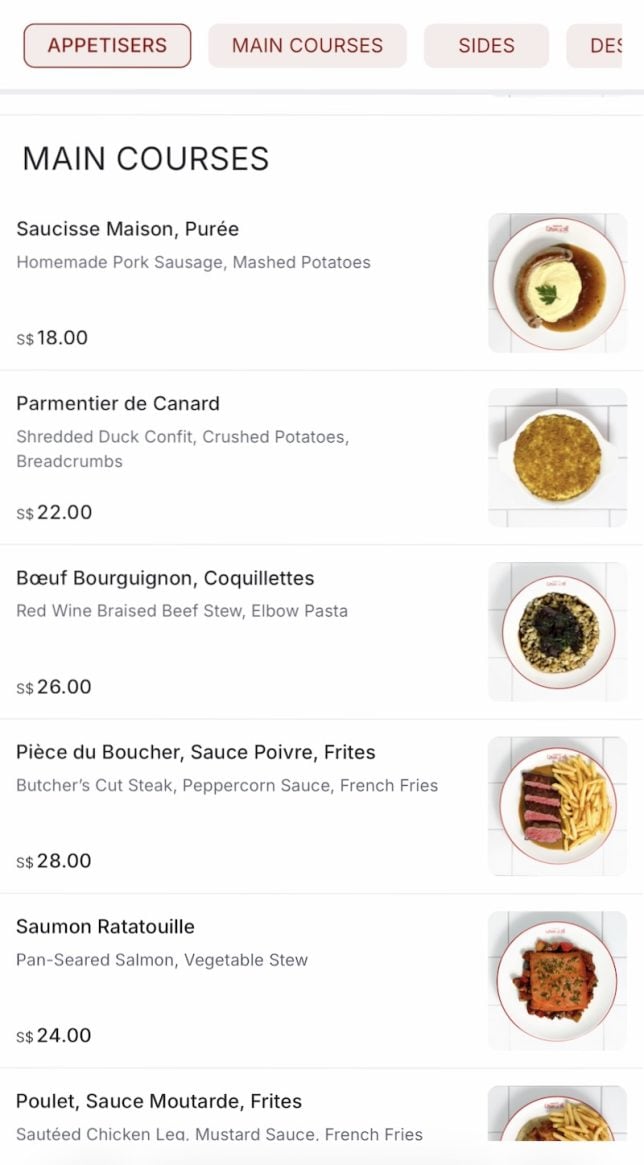Select the SIDES category tab
The image size is (644, 1165).
486,45
